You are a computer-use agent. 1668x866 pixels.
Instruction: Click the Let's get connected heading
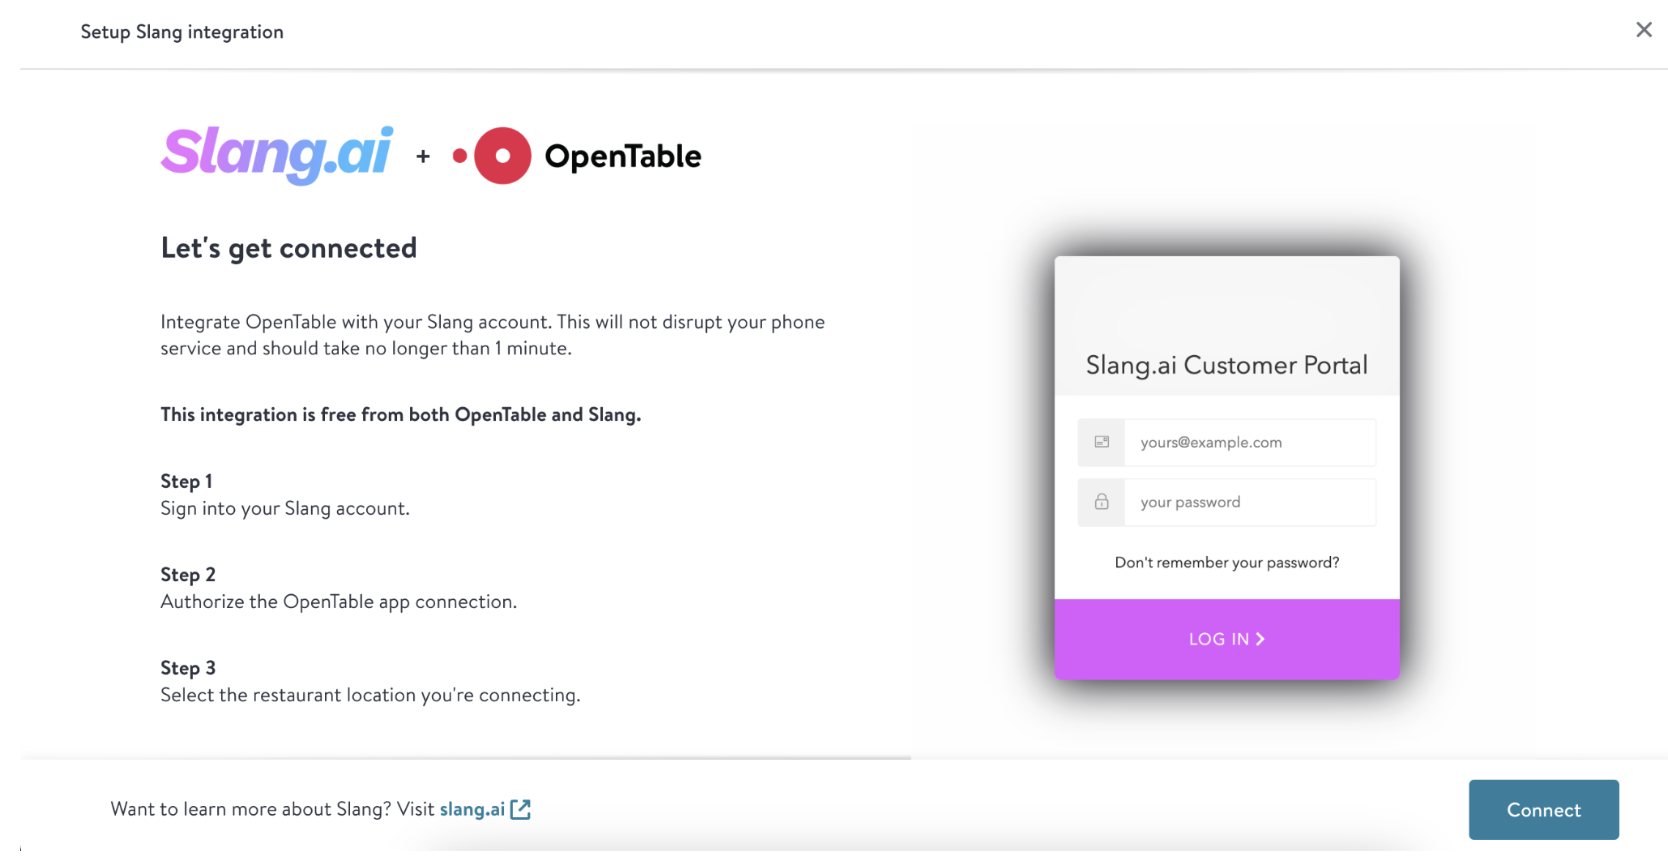click(288, 247)
